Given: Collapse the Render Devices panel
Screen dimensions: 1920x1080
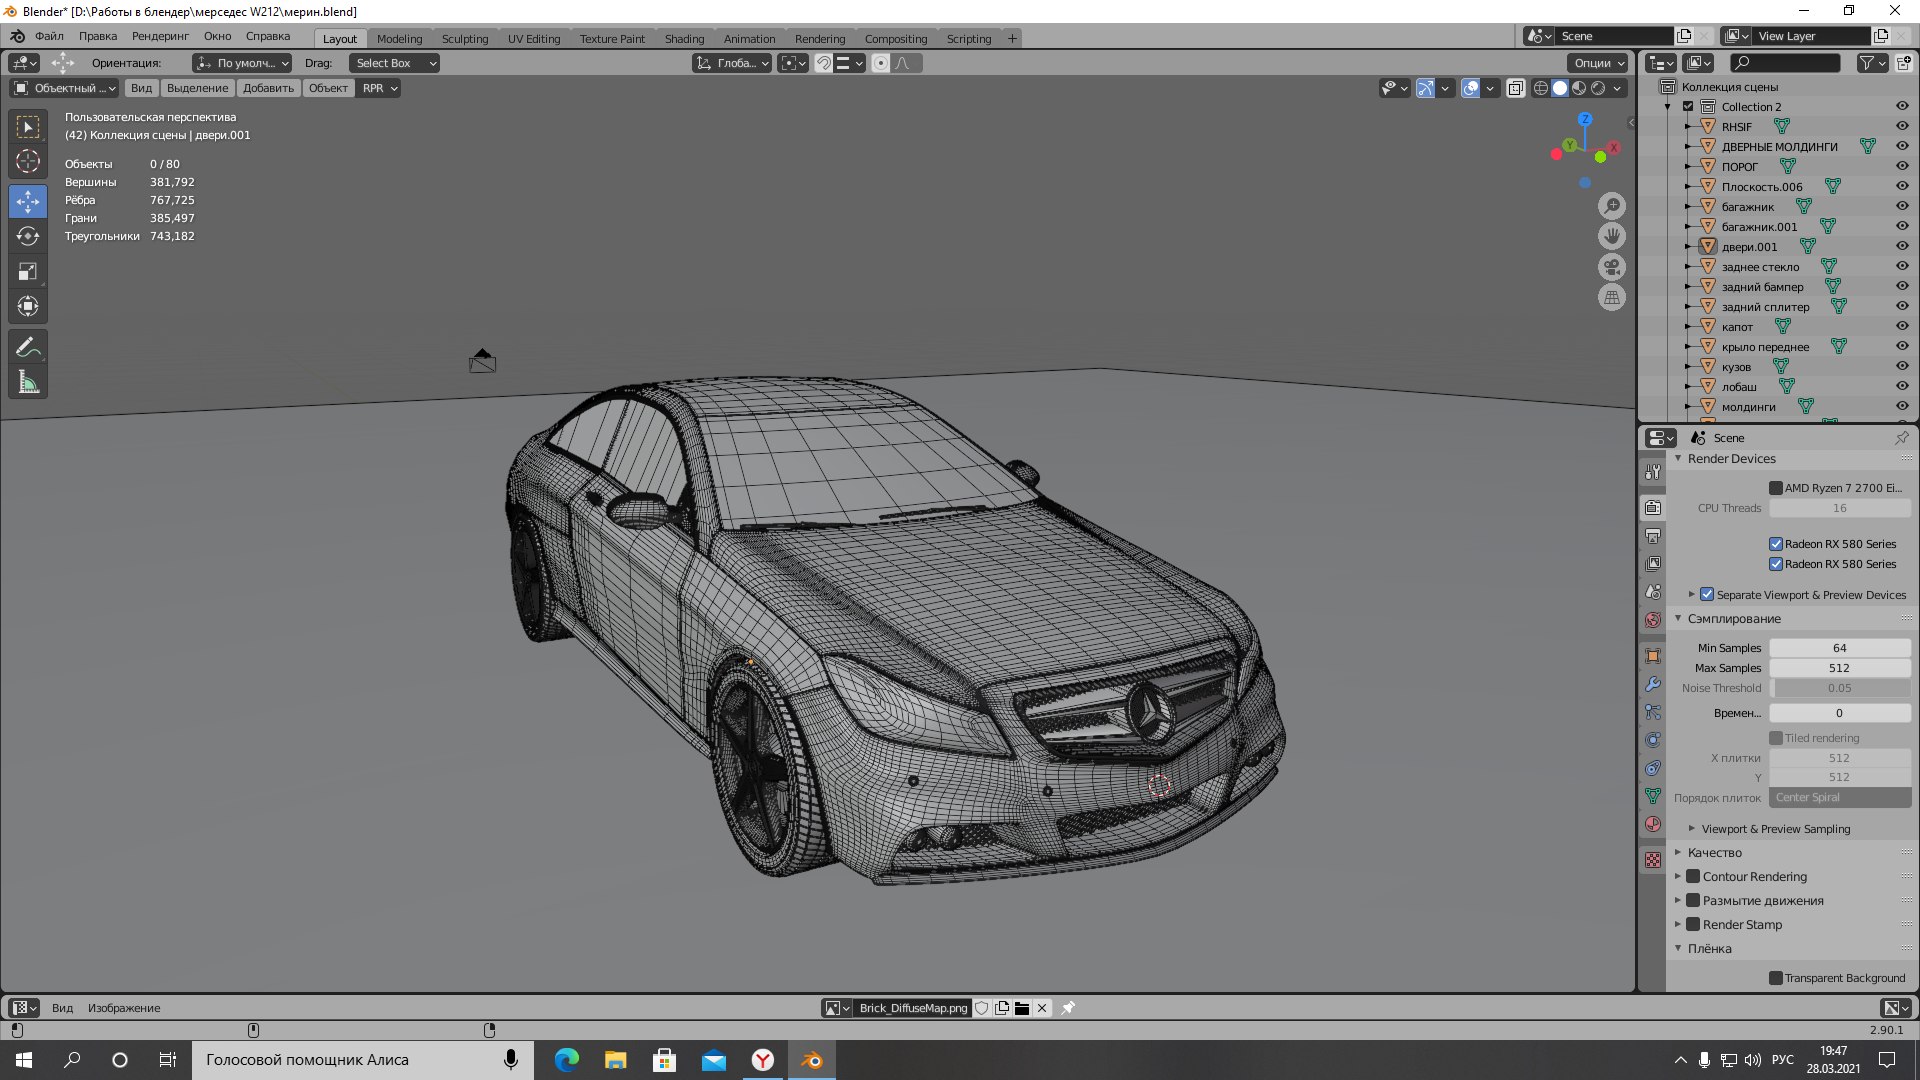Looking at the screenshot, I should [x=1678, y=458].
